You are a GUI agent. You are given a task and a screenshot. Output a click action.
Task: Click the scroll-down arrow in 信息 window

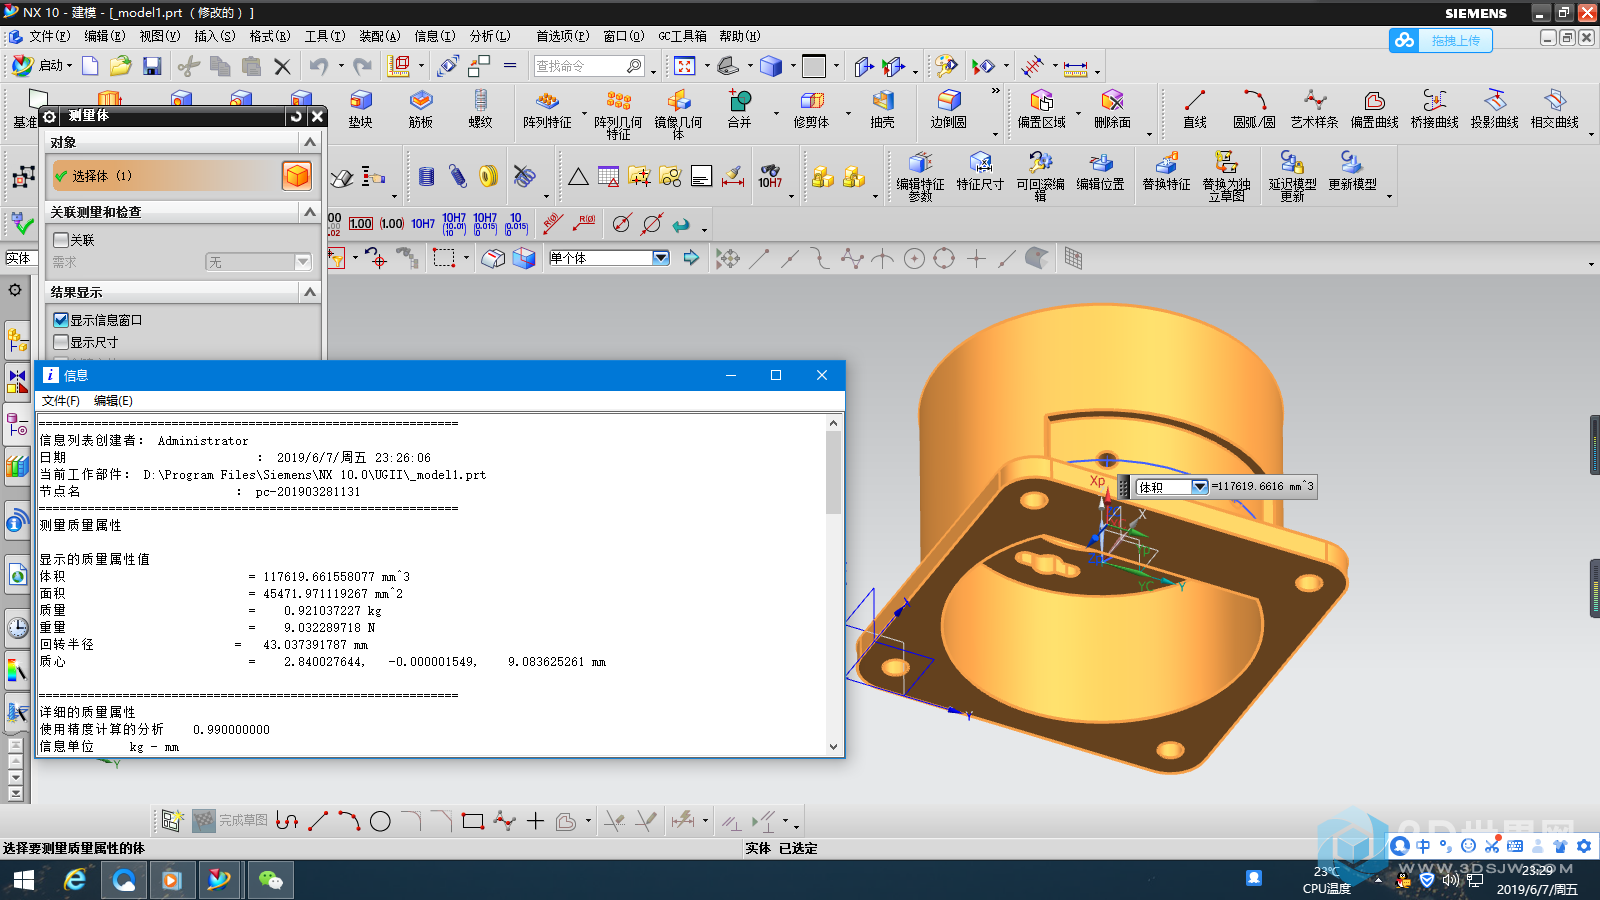pos(834,747)
